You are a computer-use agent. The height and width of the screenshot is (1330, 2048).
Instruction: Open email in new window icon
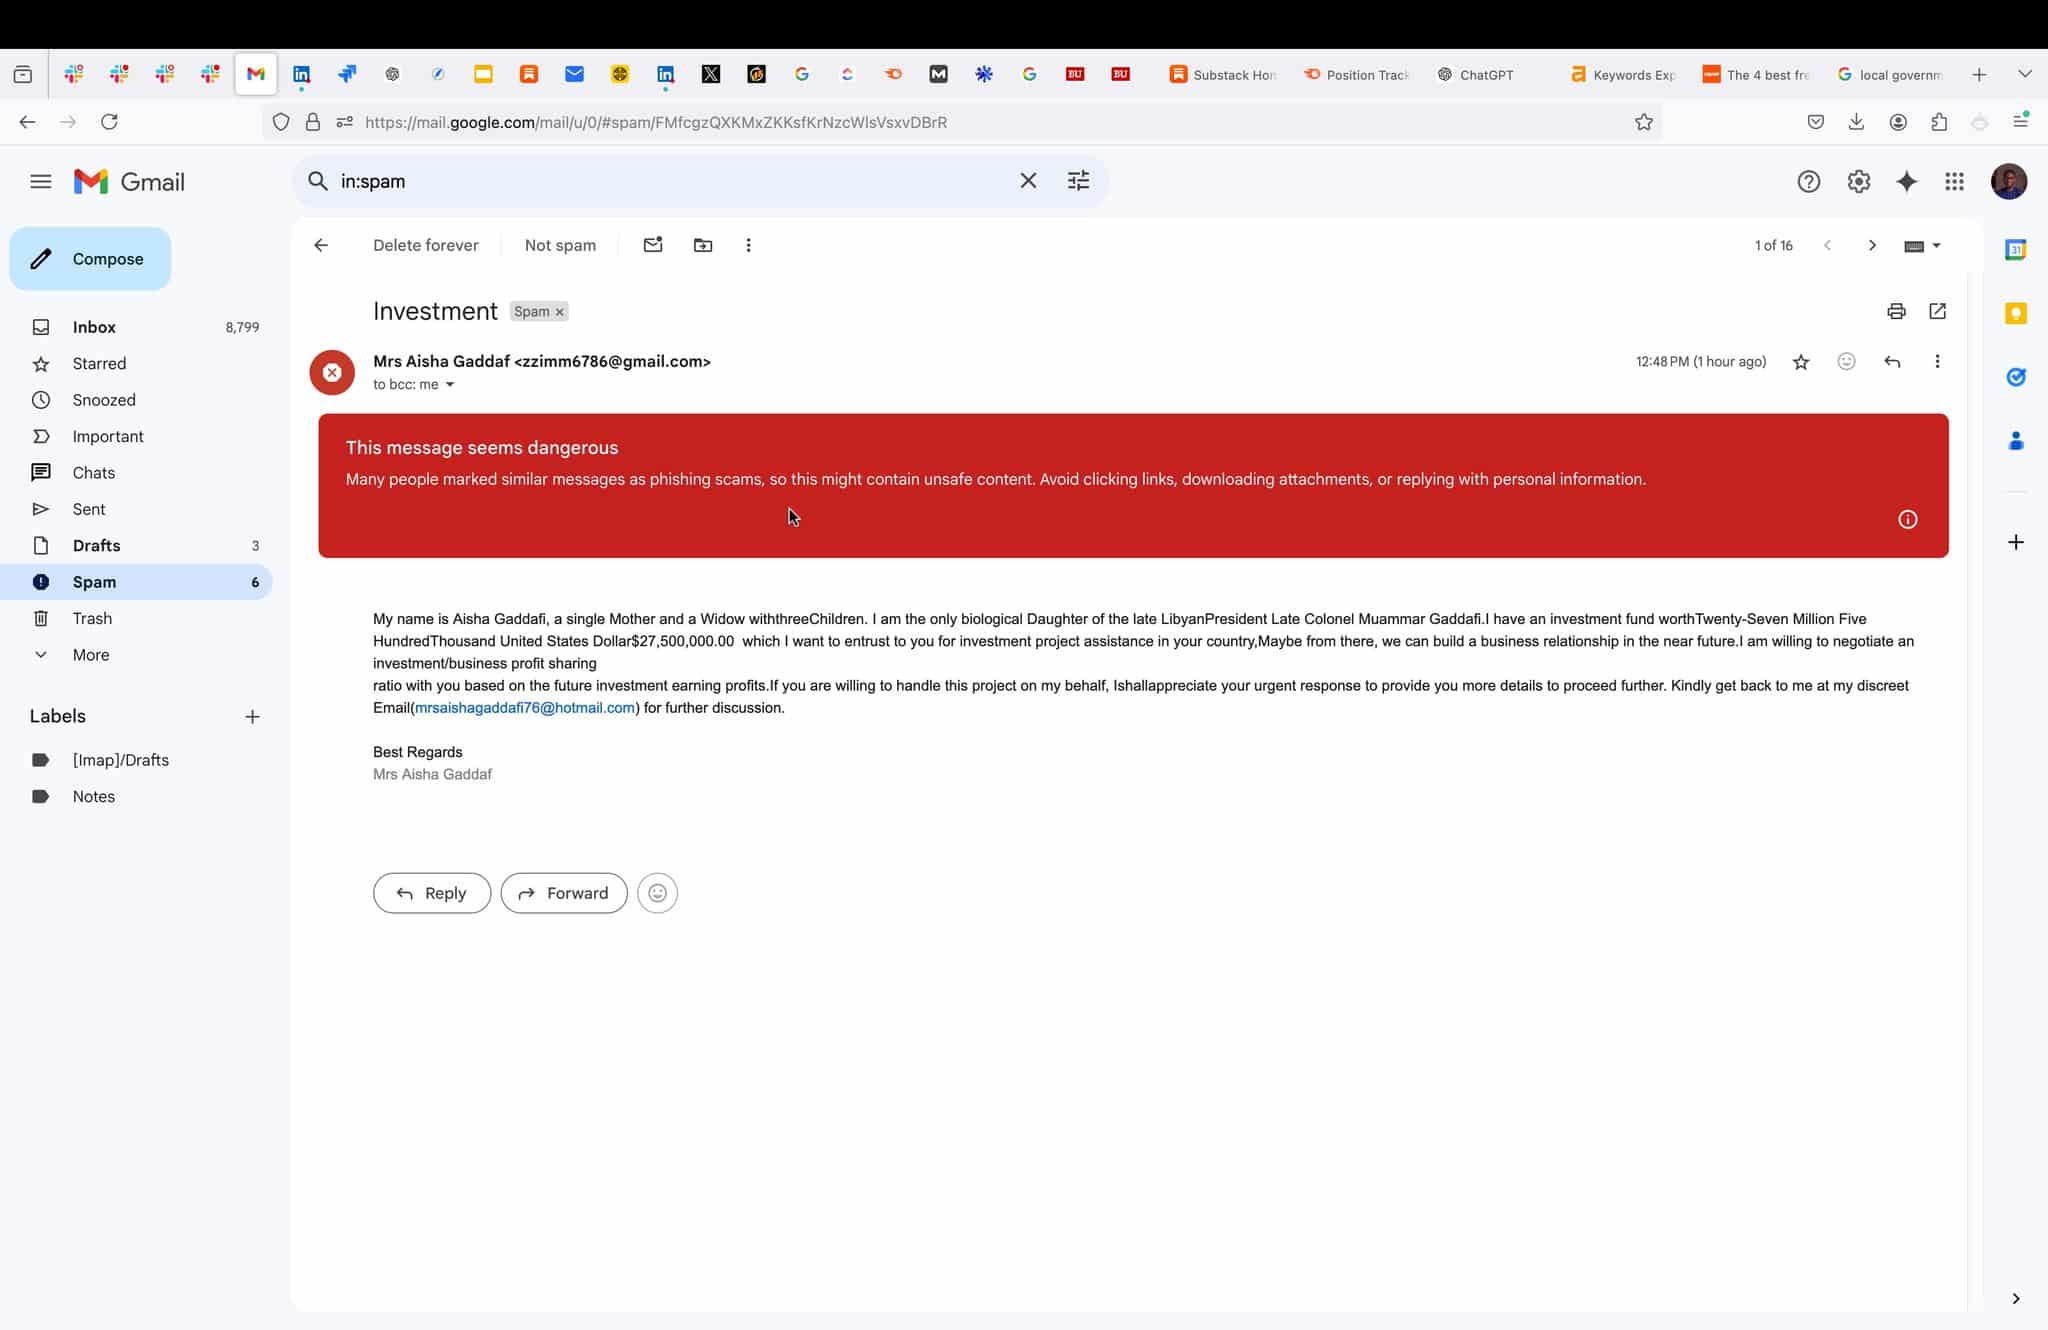[1937, 311]
